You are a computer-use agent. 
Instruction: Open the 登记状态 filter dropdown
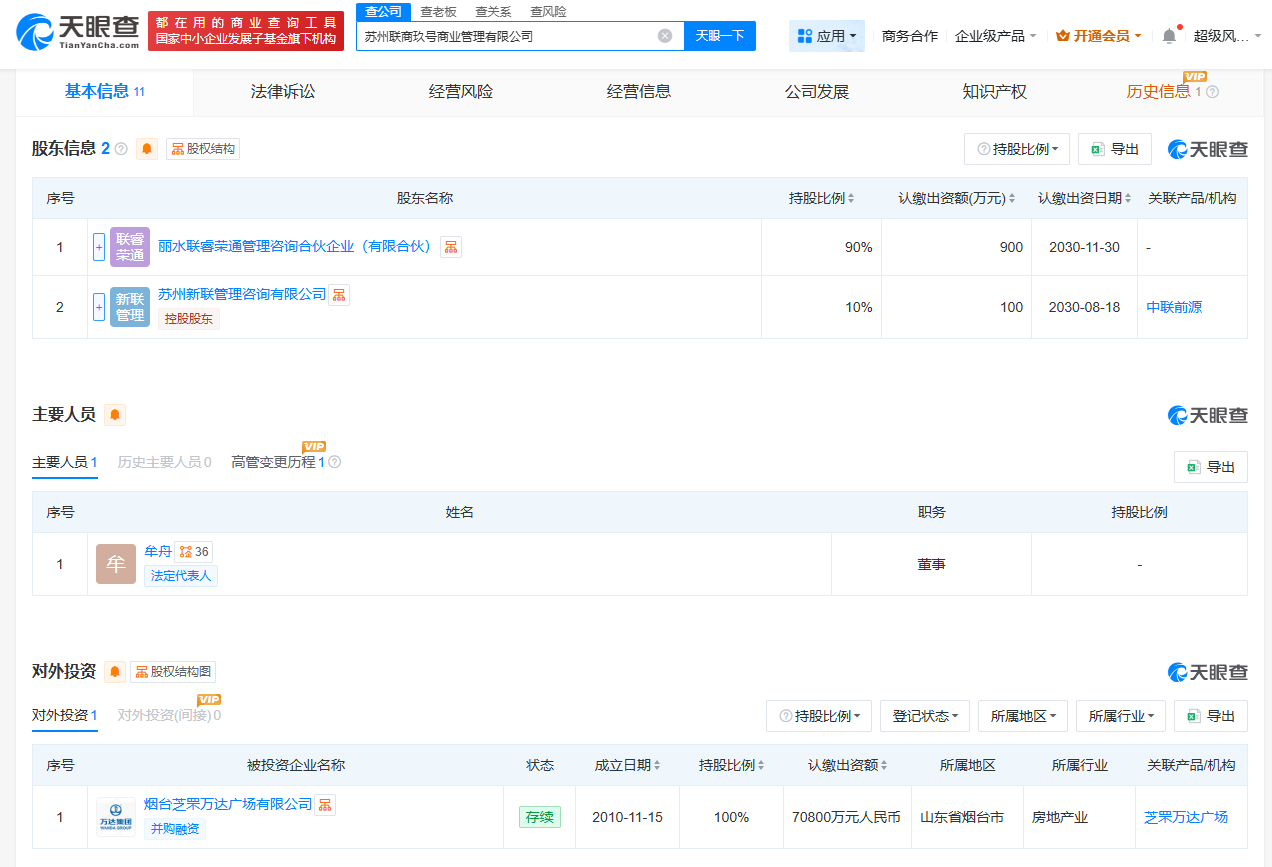924,715
